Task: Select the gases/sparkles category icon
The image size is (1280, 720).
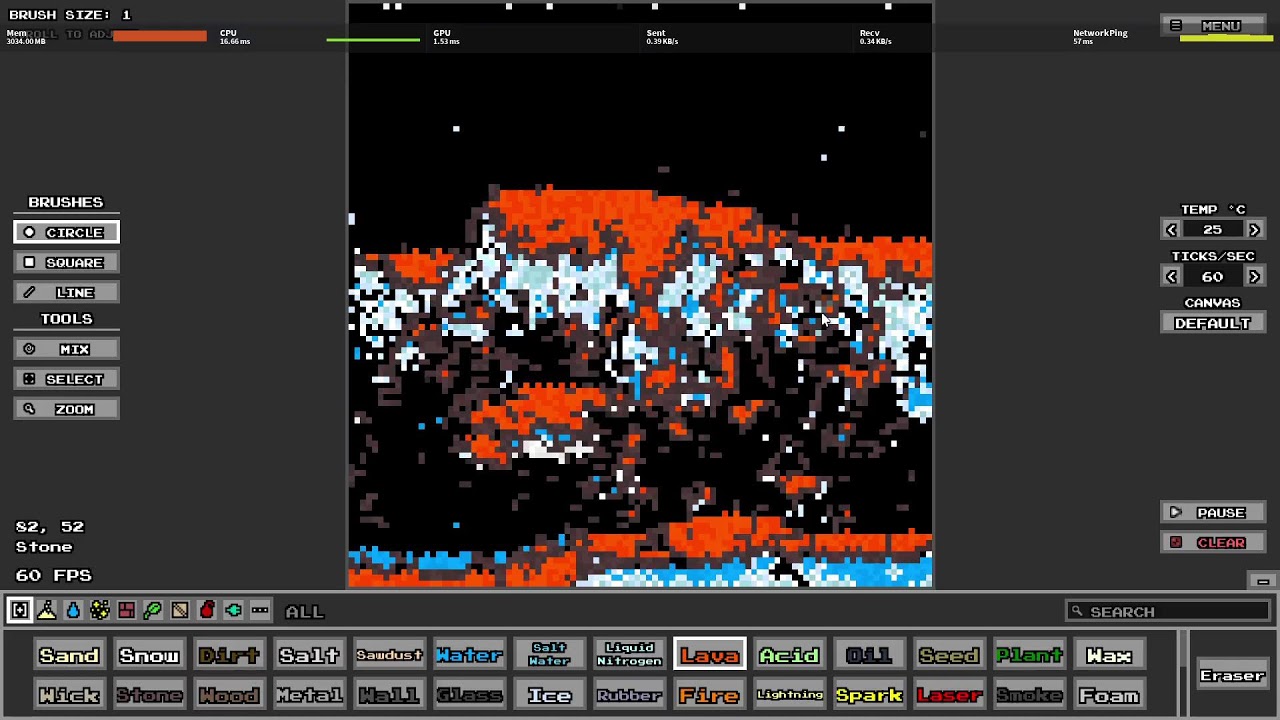Action: pos(100,610)
